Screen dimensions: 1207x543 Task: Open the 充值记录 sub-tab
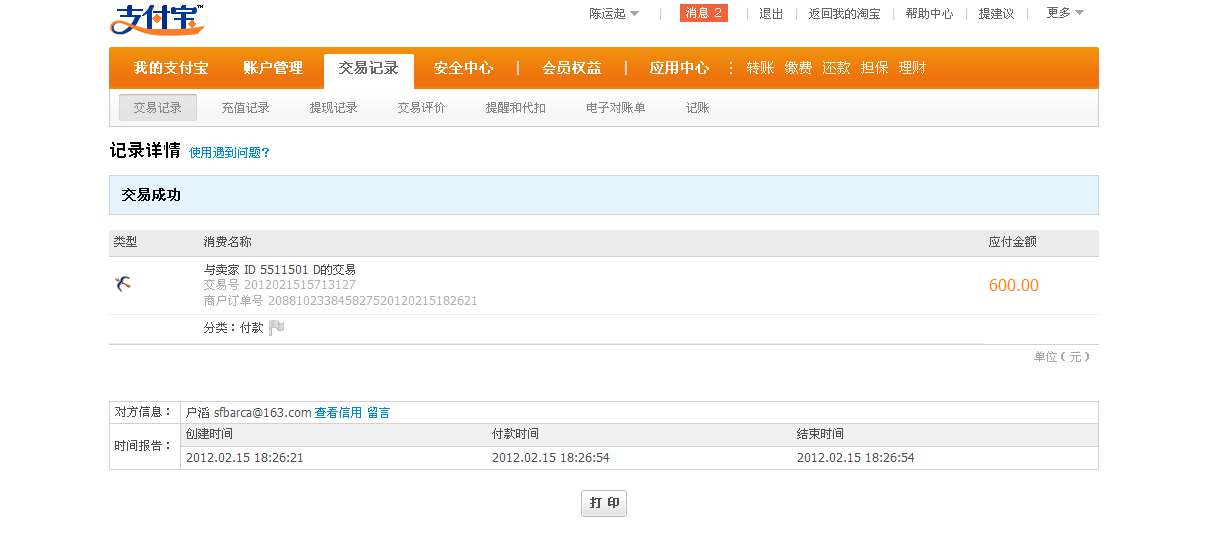245,108
